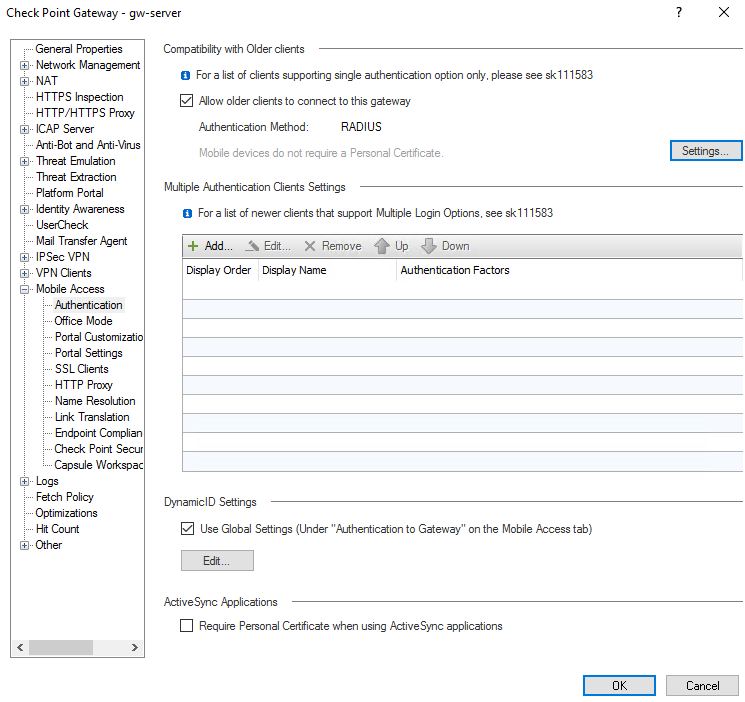Image resolution: width=745 pixels, height=702 pixels.
Task: Click the tree scrollbar left arrow
Action: [x=20, y=647]
